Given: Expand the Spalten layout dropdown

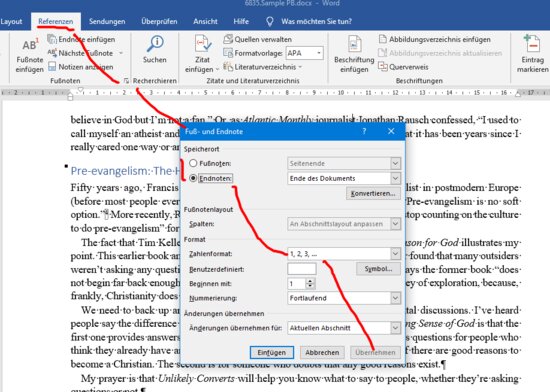Looking at the screenshot, I should pyautogui.click(x=395, y=224).
